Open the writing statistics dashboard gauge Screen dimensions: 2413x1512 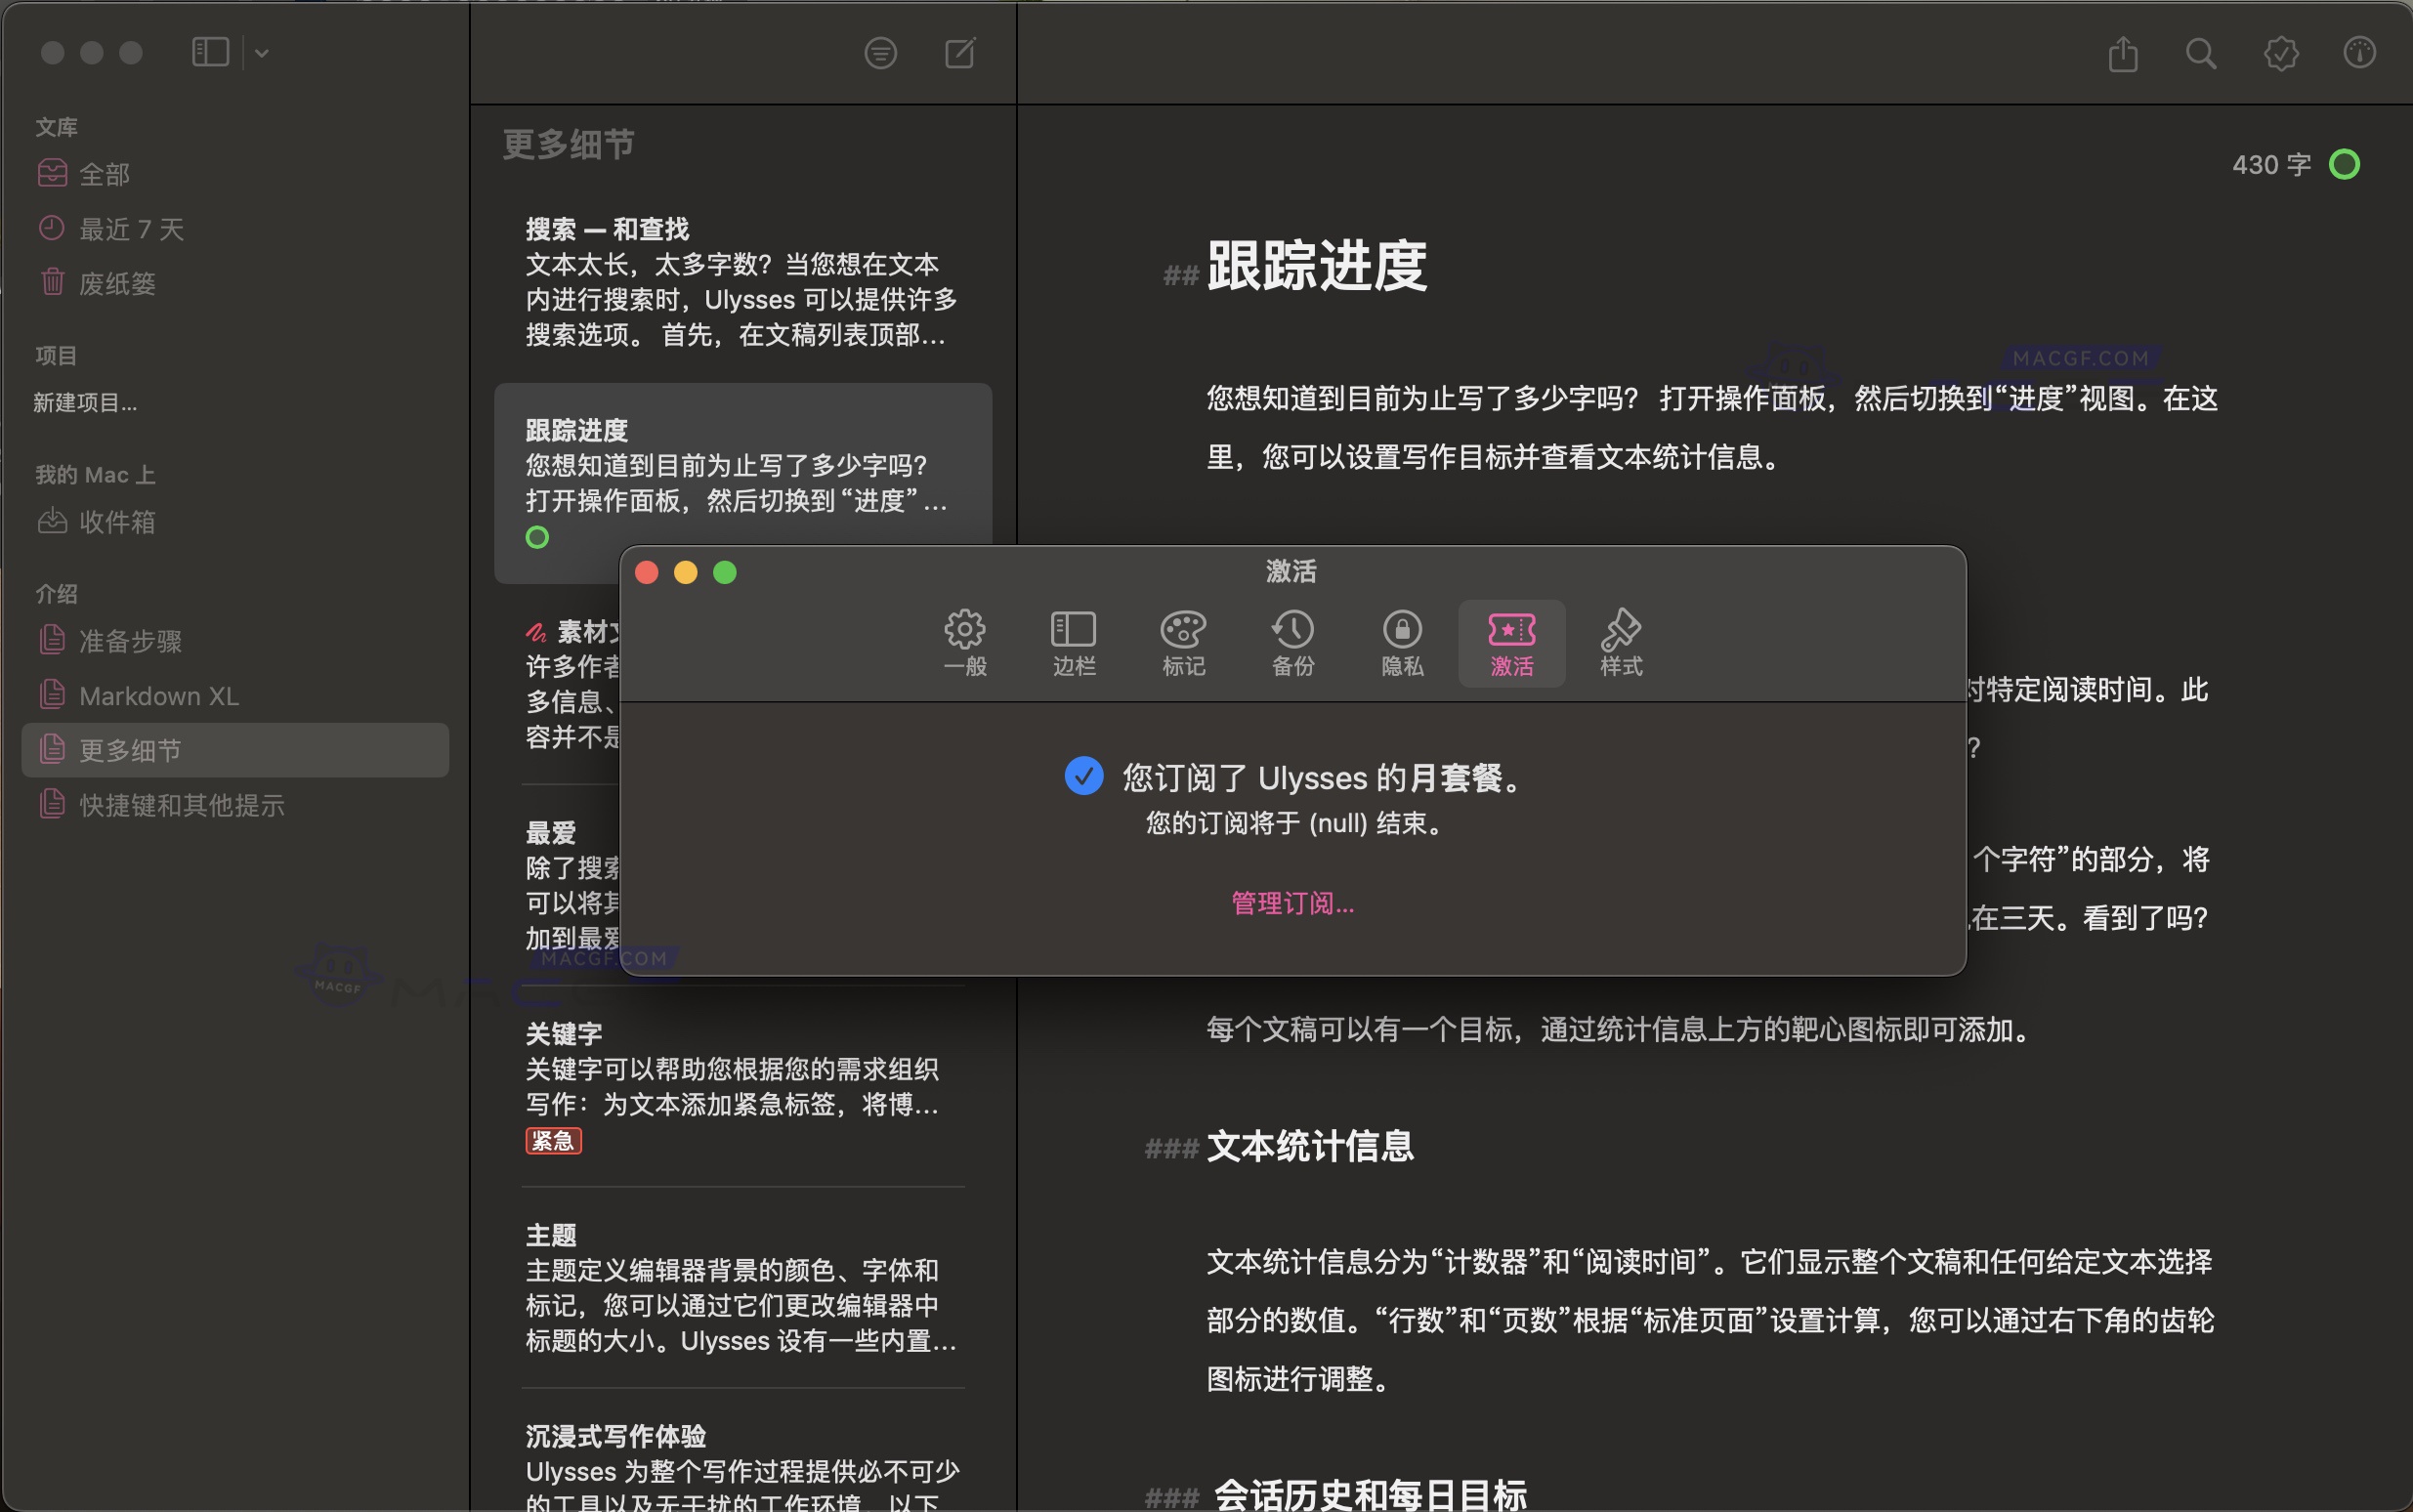coord(2360,55)
